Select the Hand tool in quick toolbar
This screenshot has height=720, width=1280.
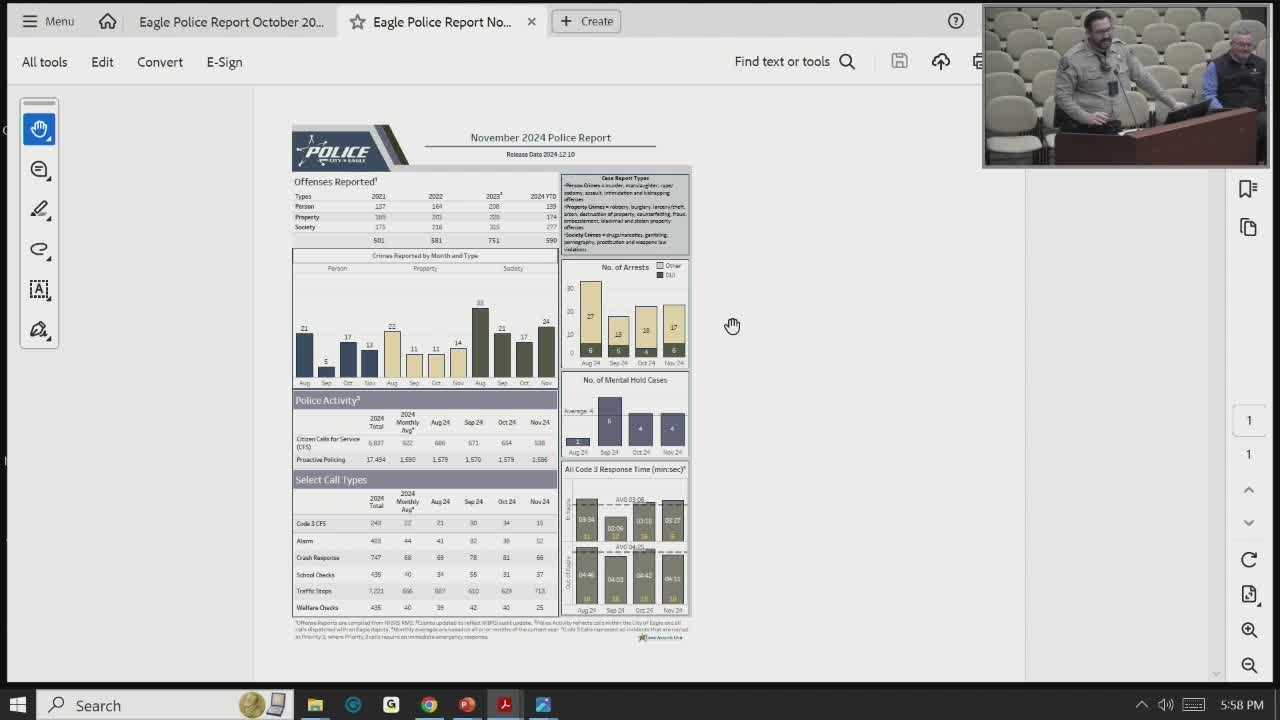[x=39, y=129]
